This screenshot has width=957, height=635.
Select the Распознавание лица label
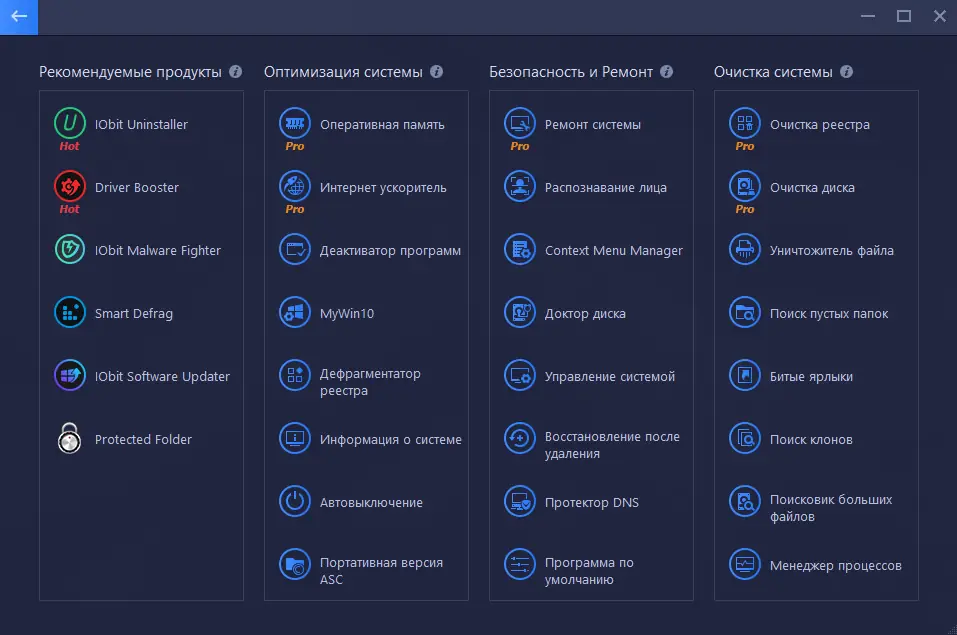pos(605,187)
